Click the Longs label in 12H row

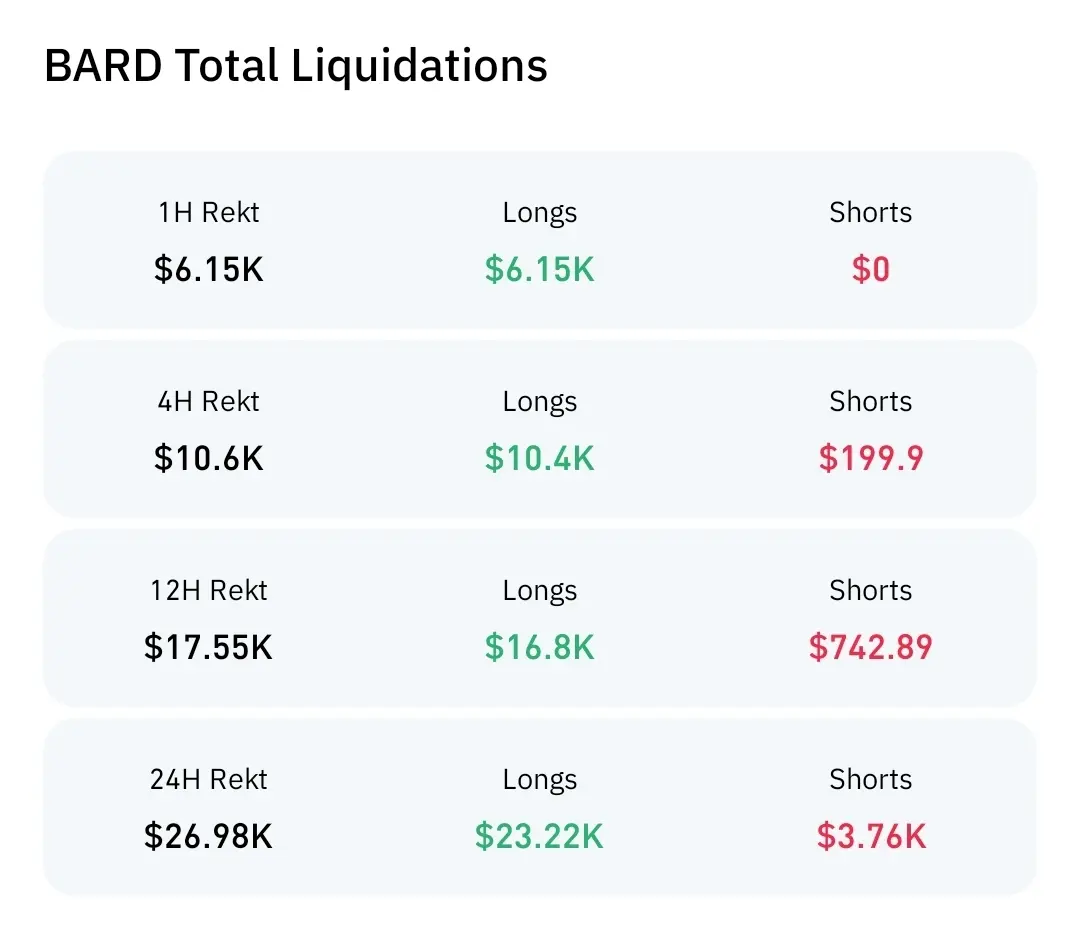pyautogui.click(x=539, y=591)
